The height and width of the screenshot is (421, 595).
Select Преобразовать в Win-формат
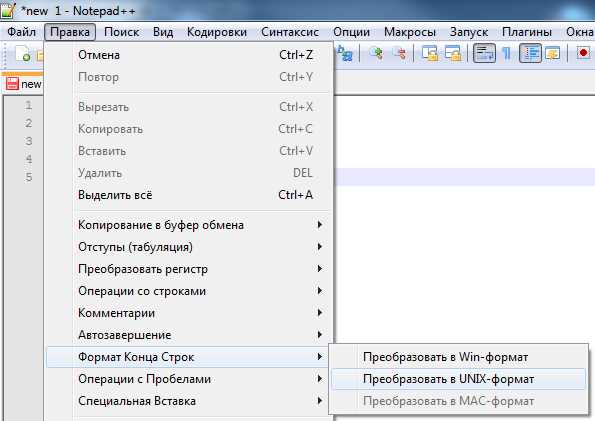pyautogui.click(x=458, y=357)
